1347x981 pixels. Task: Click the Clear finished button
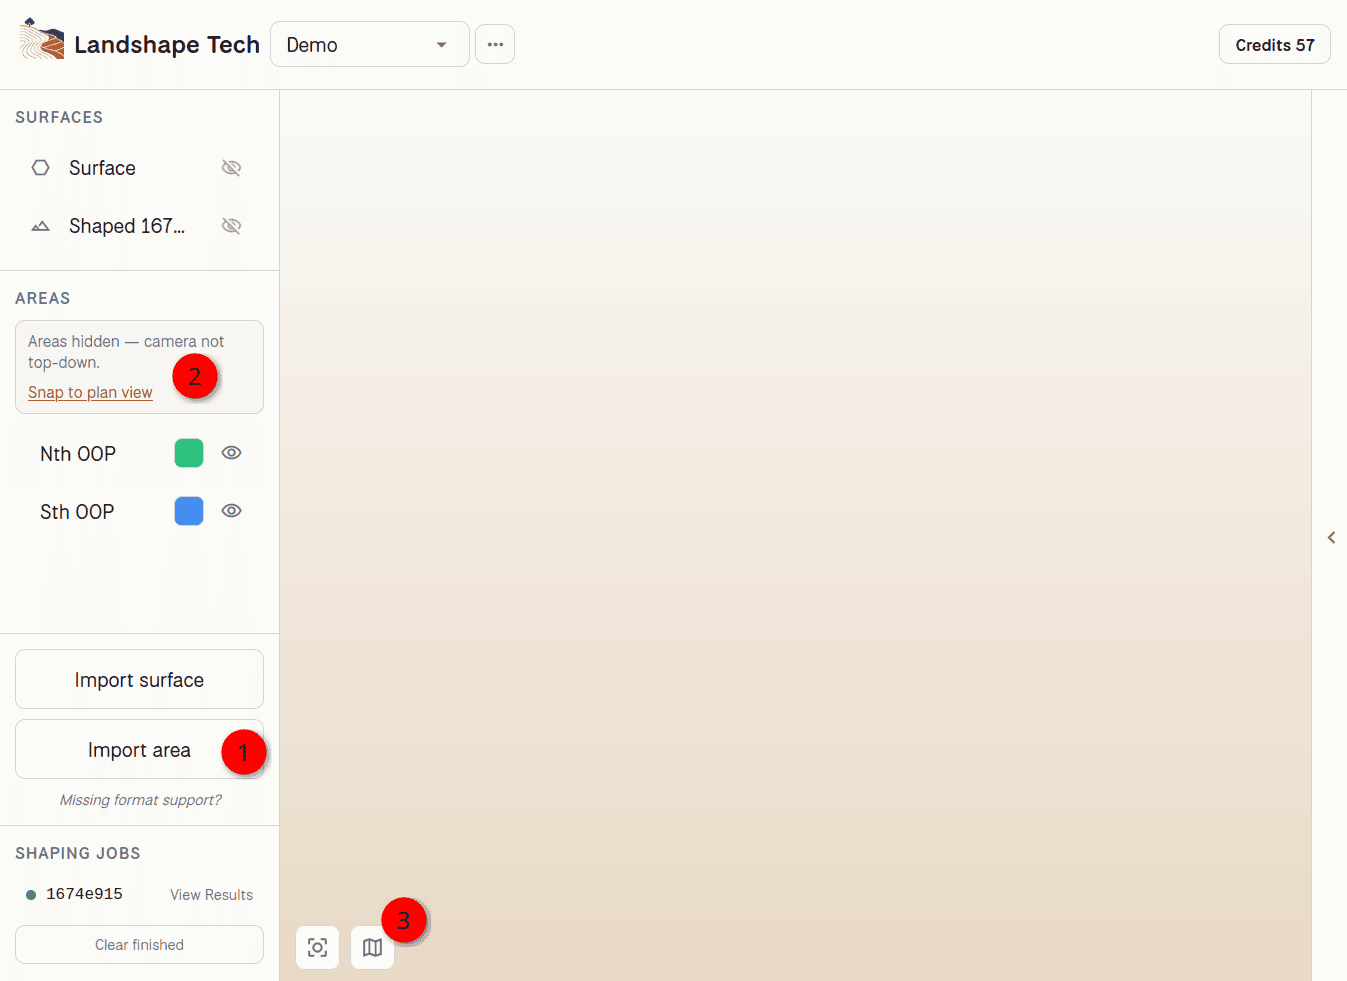[139, 944]
